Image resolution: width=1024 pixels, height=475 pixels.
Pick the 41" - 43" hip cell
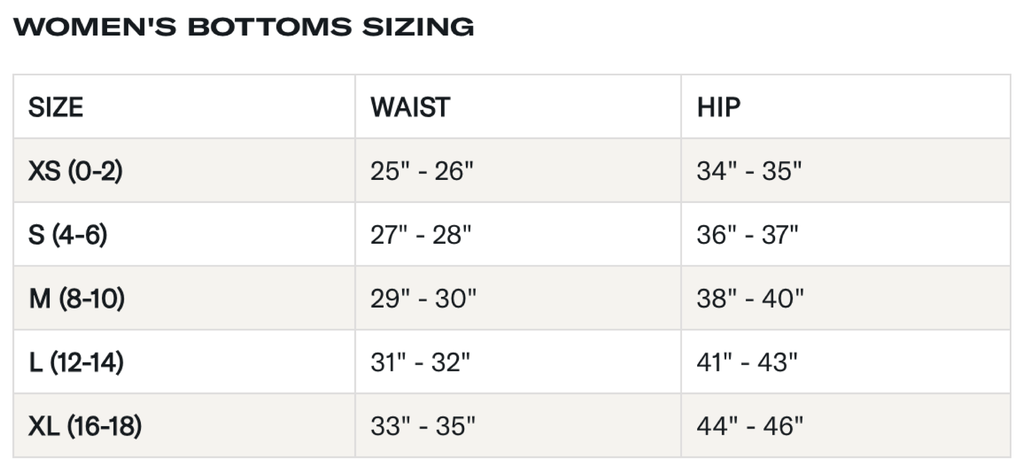pyautogui.click(x=747, y=363)
